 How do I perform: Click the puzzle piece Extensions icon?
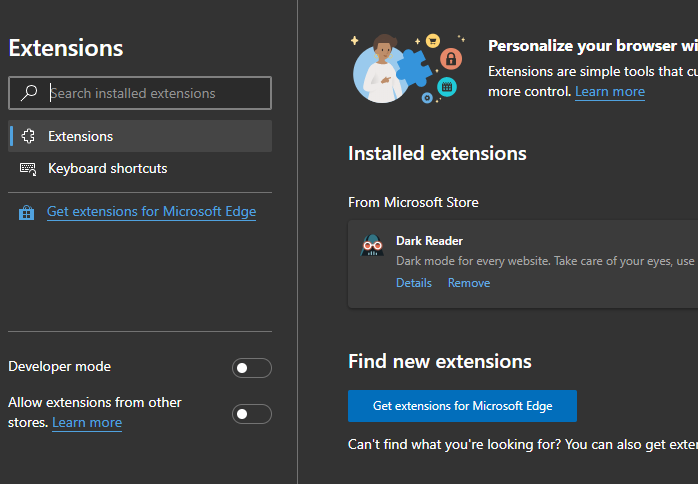tap(28, 136)
